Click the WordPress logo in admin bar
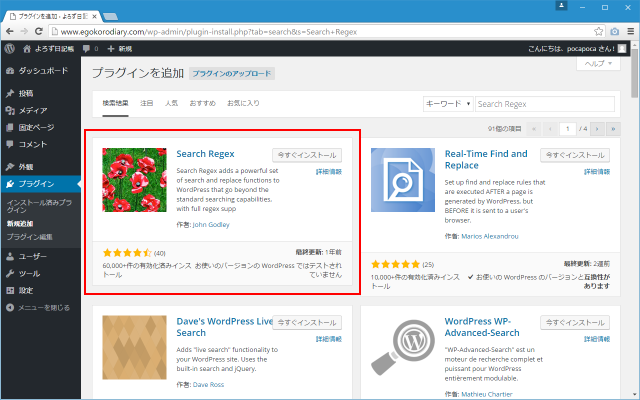This screenshot has height=400, width=640. [9, 49]
